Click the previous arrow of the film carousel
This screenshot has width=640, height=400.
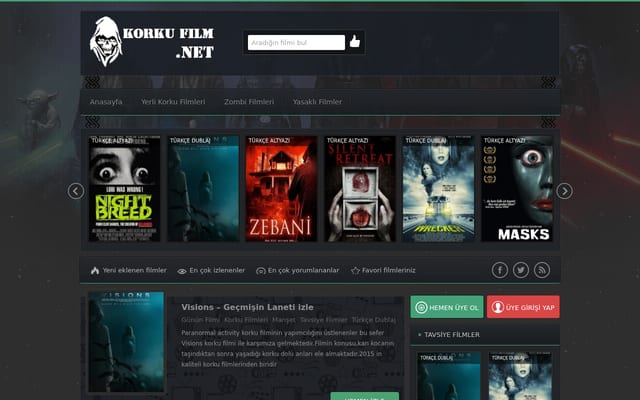tap(76, 191)
